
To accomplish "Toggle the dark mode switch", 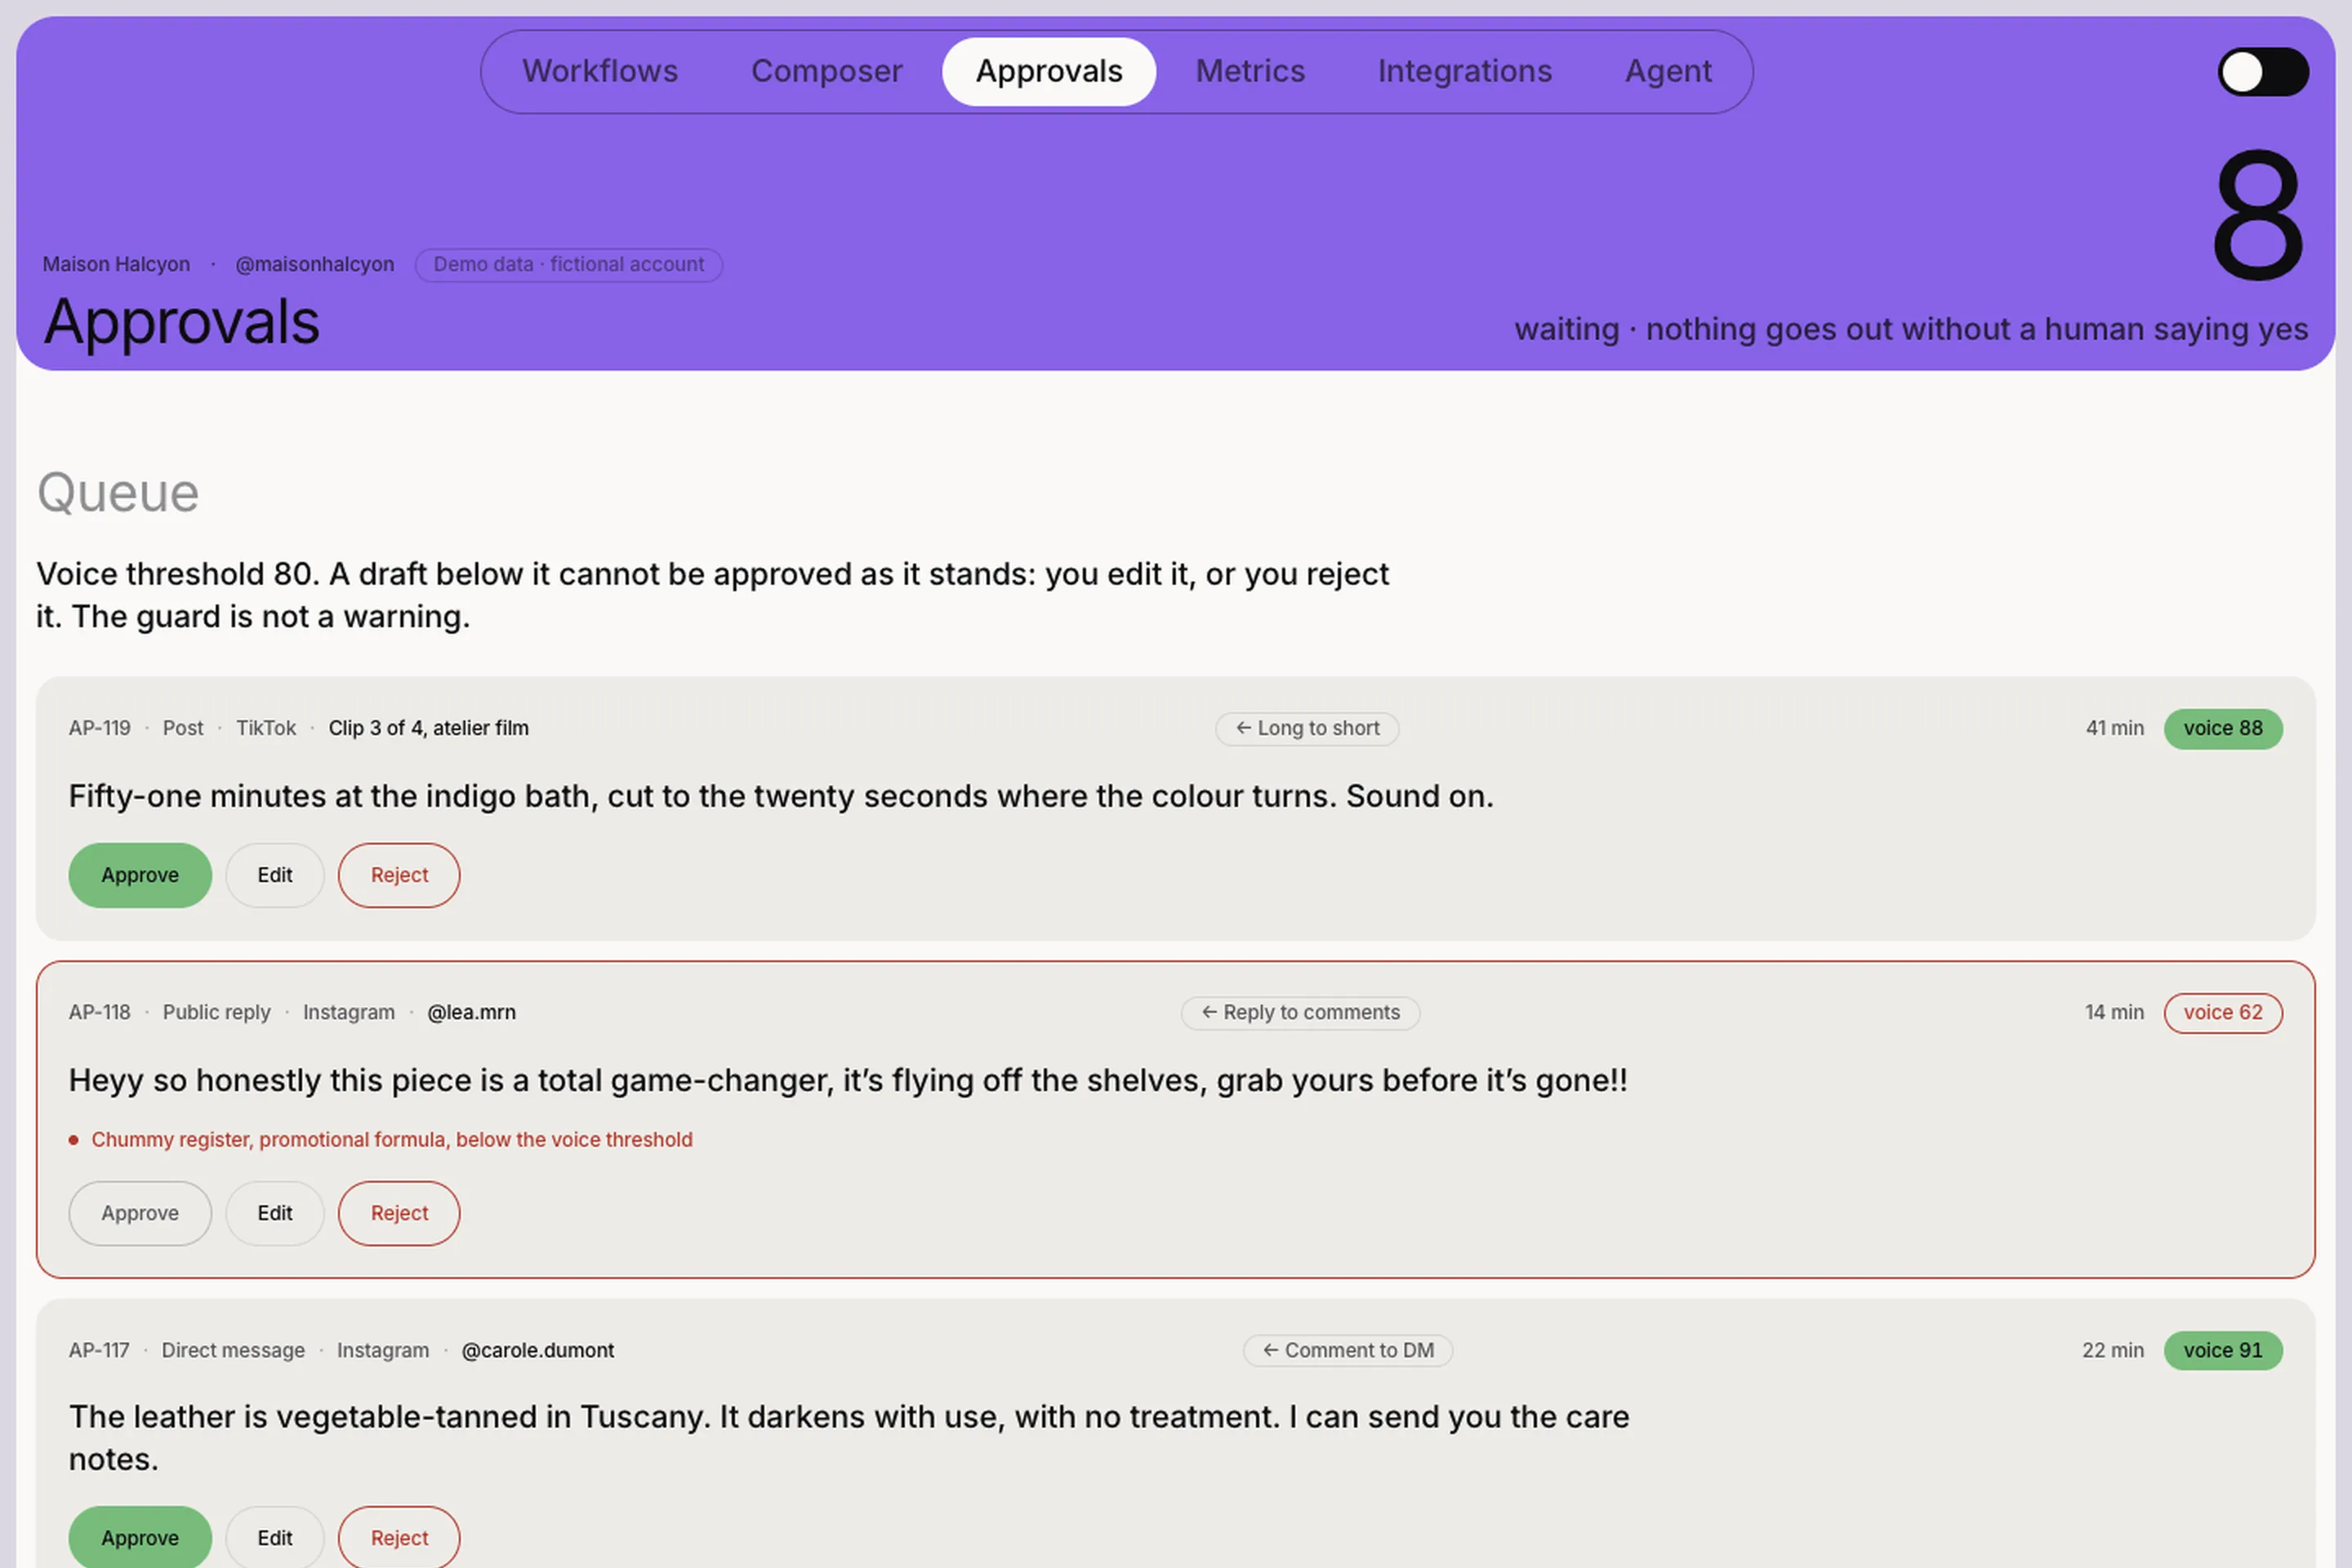I will (x=2263, y=72).
